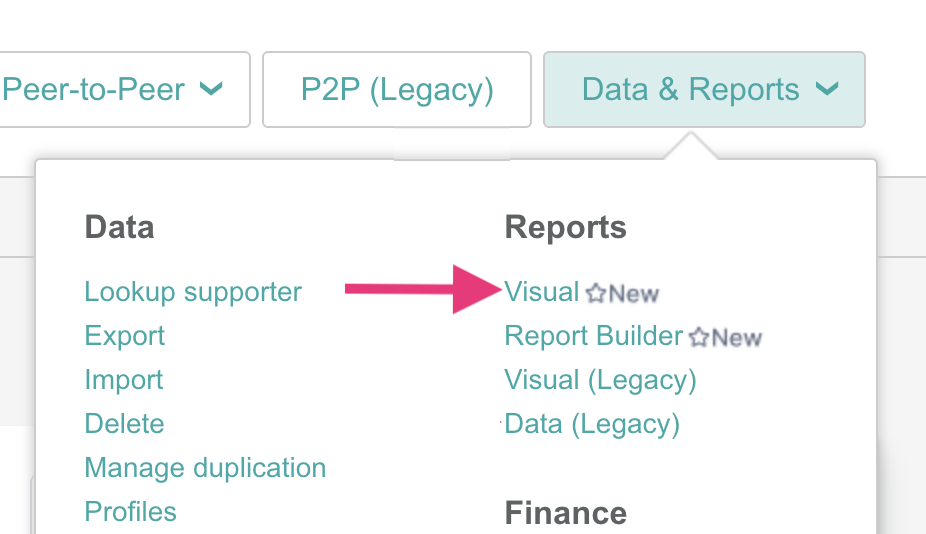Click the Data & Reports menu label

tap(690, 89)
